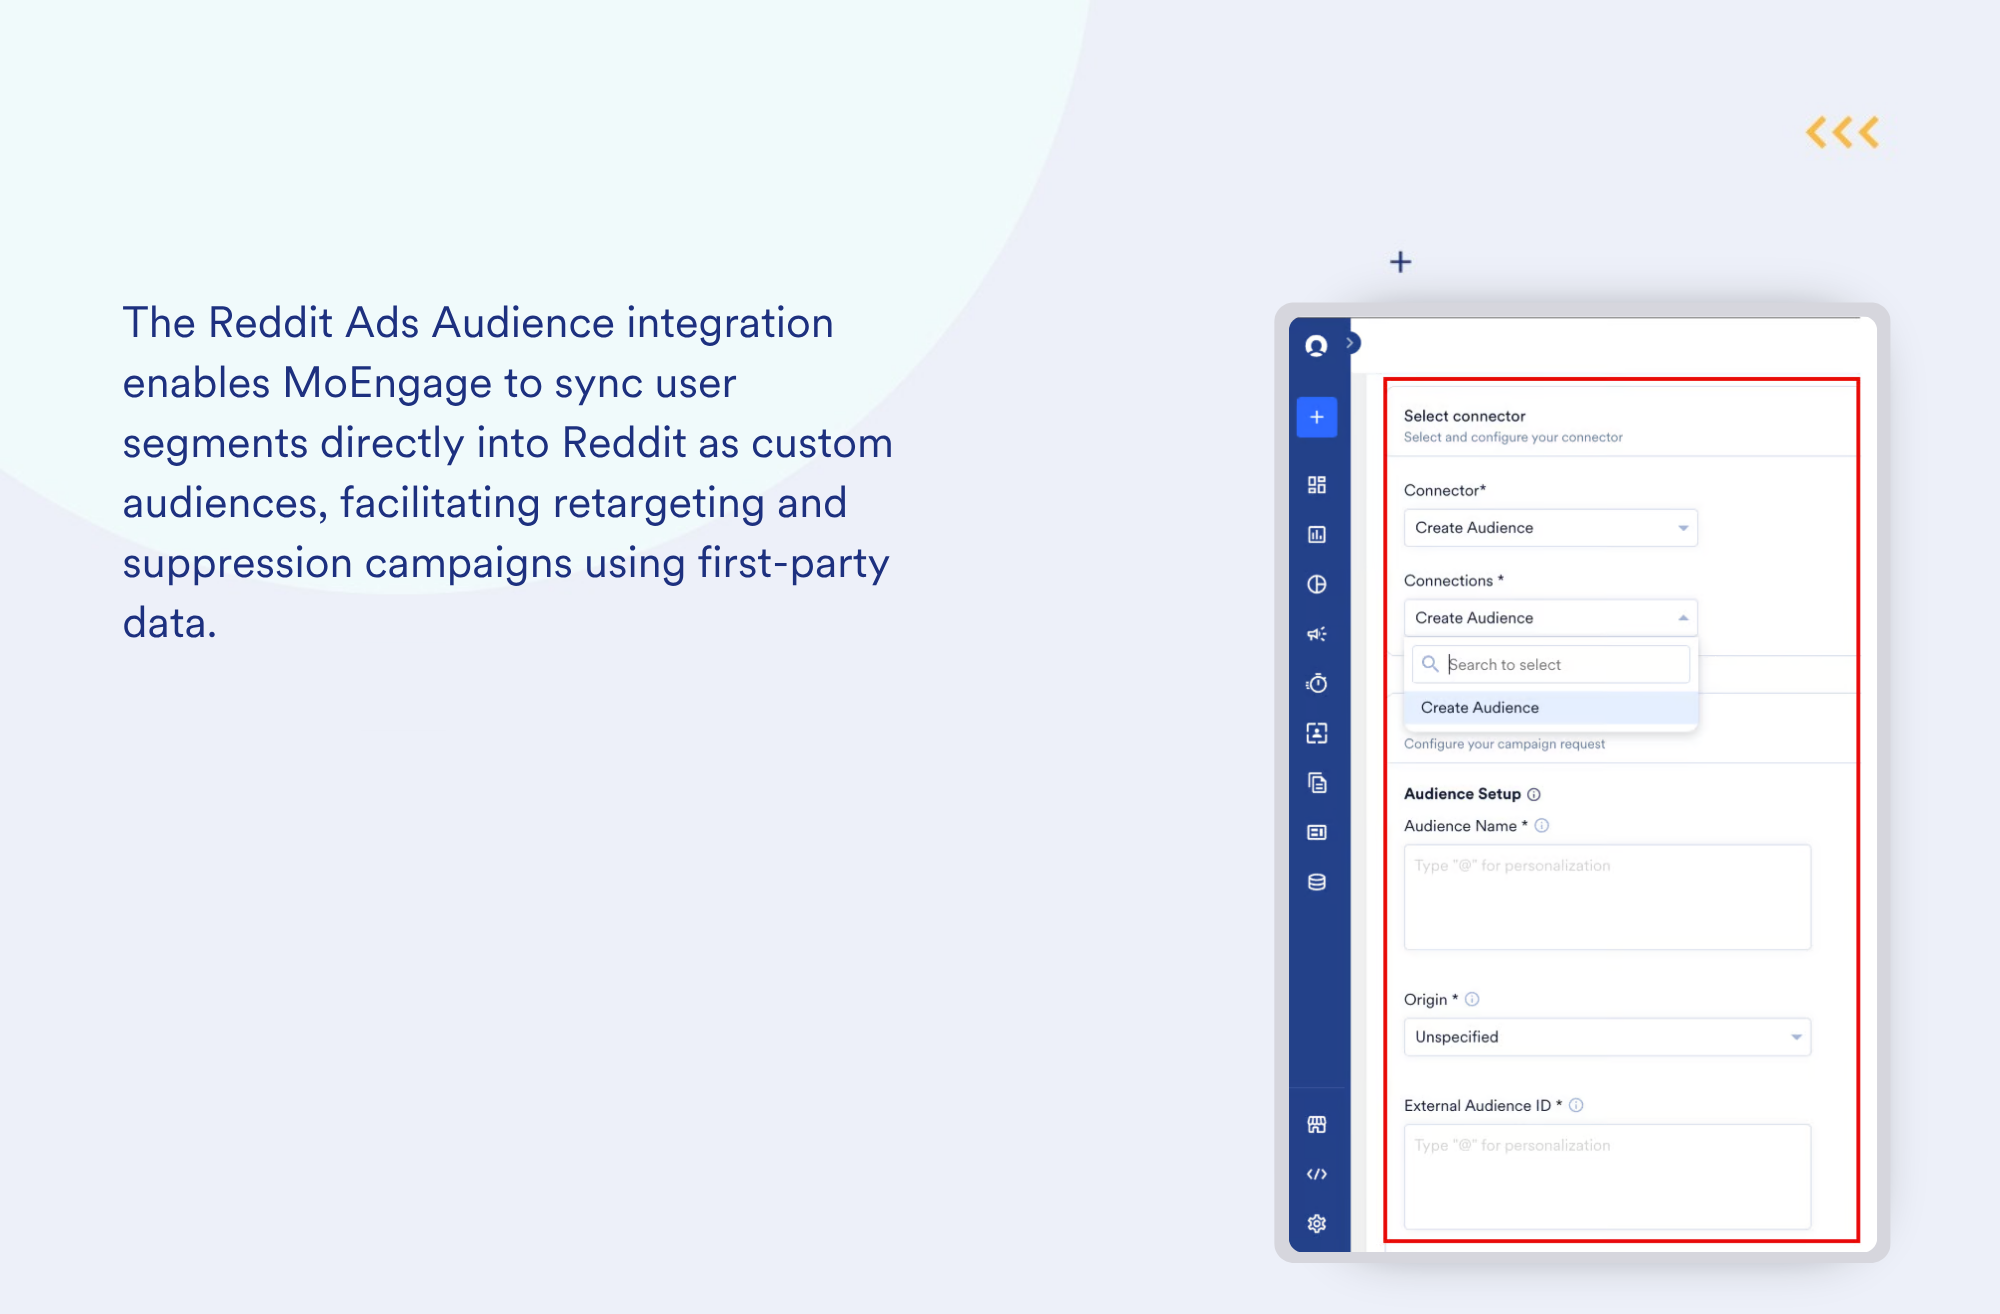
Task: Open the code brackets developer icon
Action: coord(1317,1174)
